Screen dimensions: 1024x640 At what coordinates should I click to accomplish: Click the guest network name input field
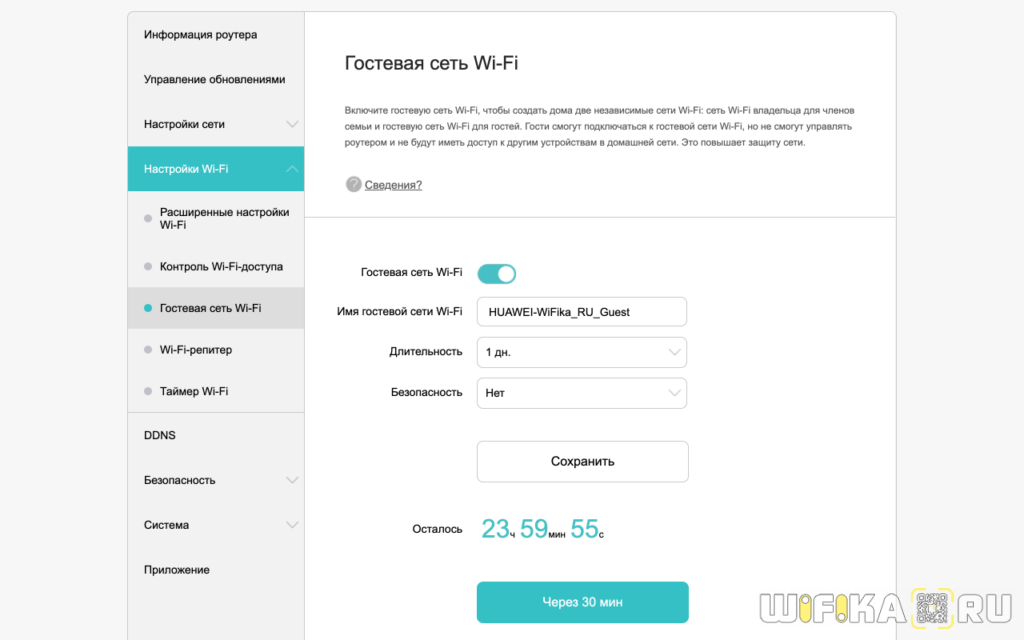(x=581, y=312)
